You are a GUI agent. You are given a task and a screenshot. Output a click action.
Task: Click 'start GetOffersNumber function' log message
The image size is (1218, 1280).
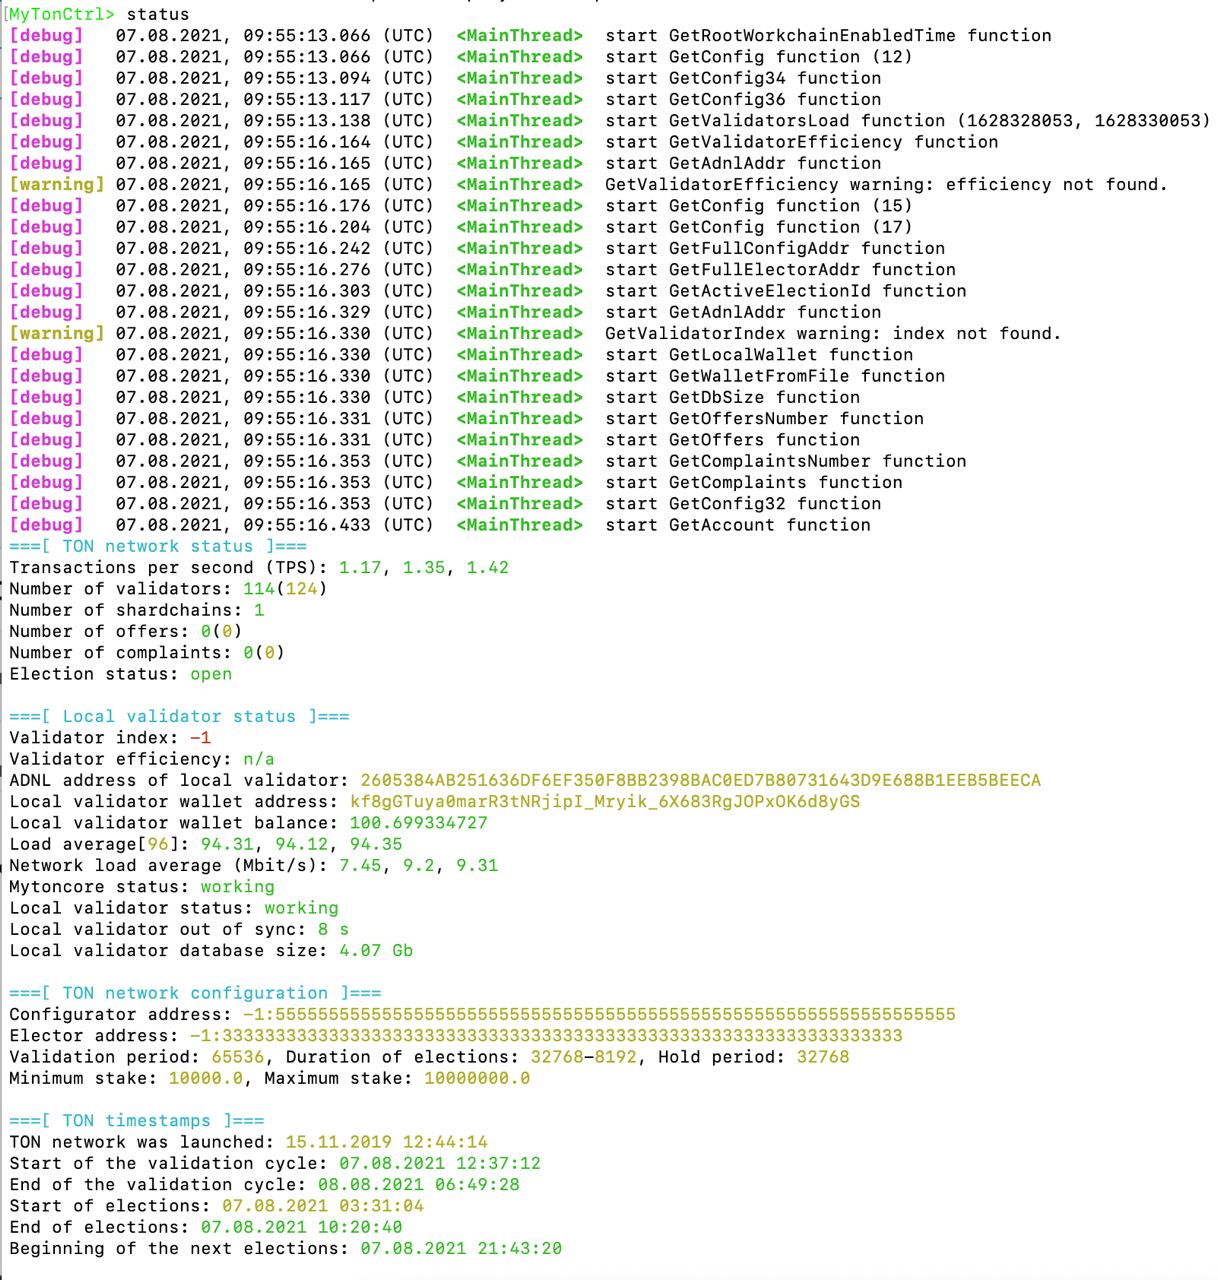tap(764, 418)
